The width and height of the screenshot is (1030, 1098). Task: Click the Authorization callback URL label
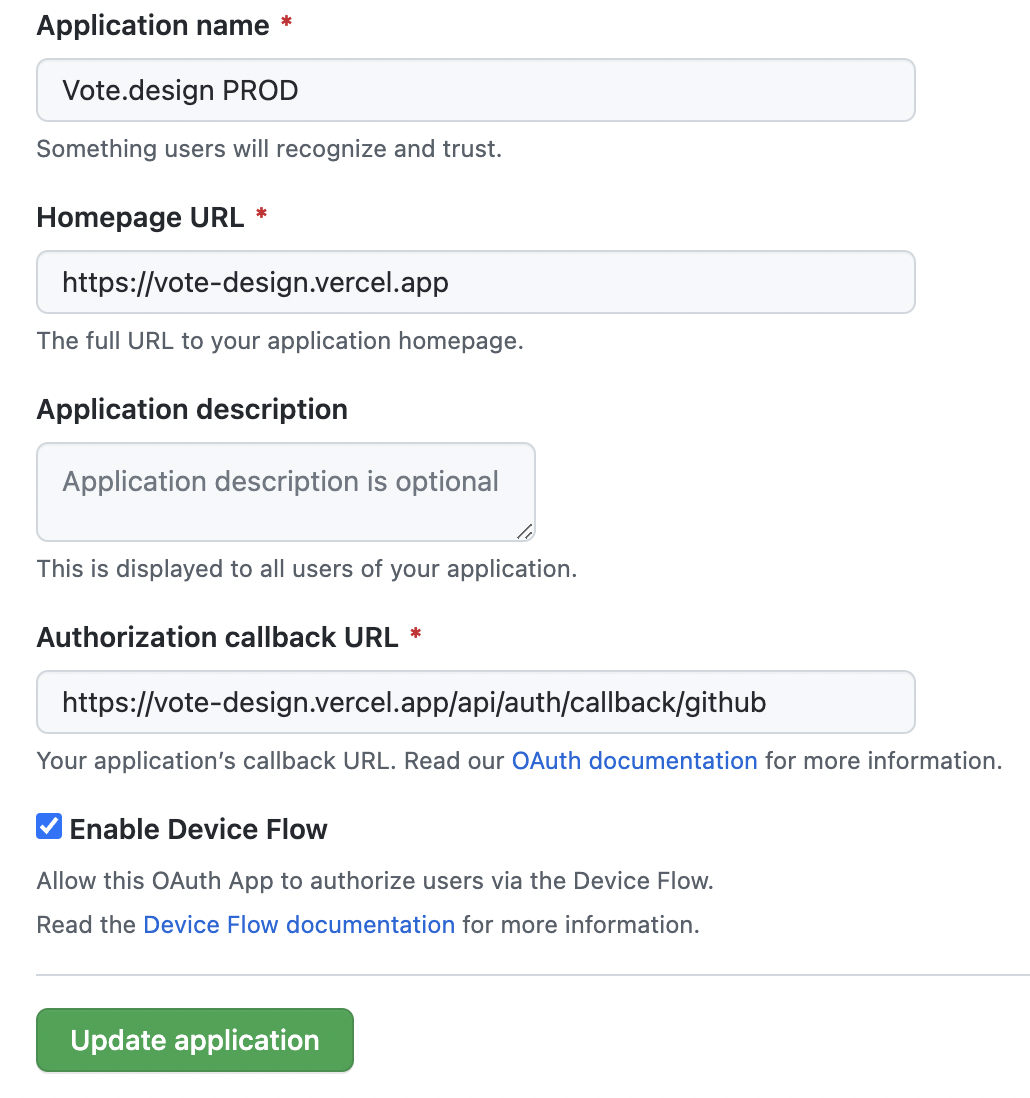point(217,637)
